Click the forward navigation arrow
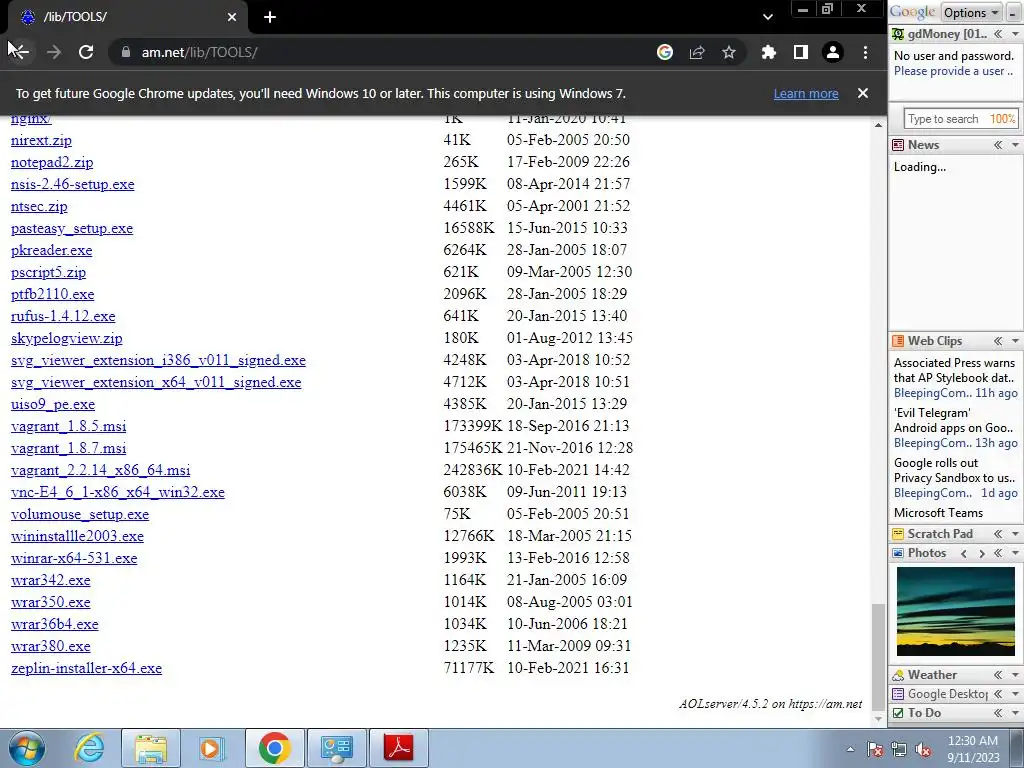The width and height of the screenshot is (1024, 768). (54, 52)
